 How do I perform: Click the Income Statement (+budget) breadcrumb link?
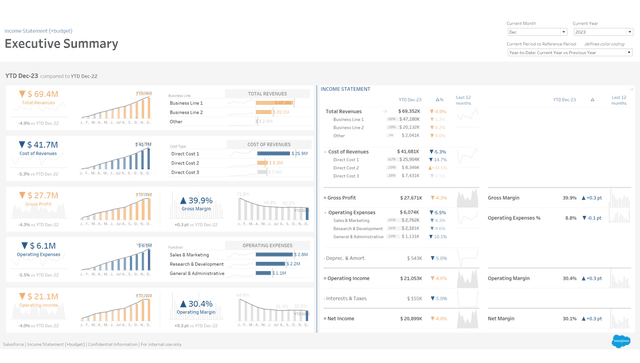coord(38,31)
